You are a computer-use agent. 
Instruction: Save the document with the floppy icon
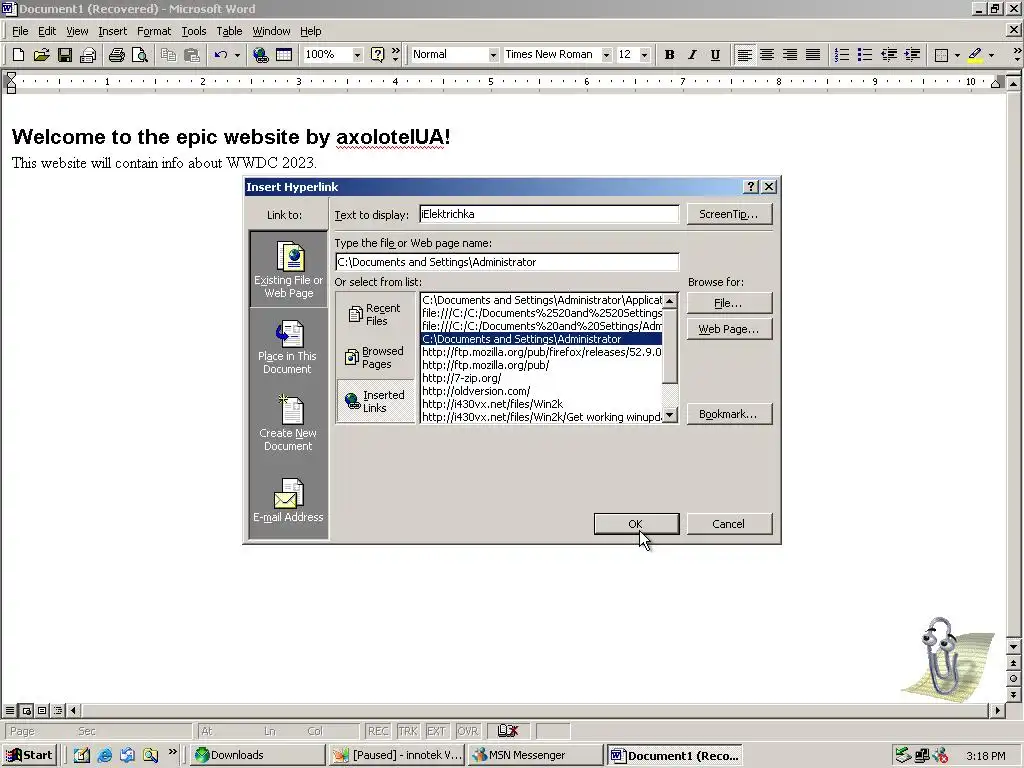pyautogui.click(x=65, y=55)
